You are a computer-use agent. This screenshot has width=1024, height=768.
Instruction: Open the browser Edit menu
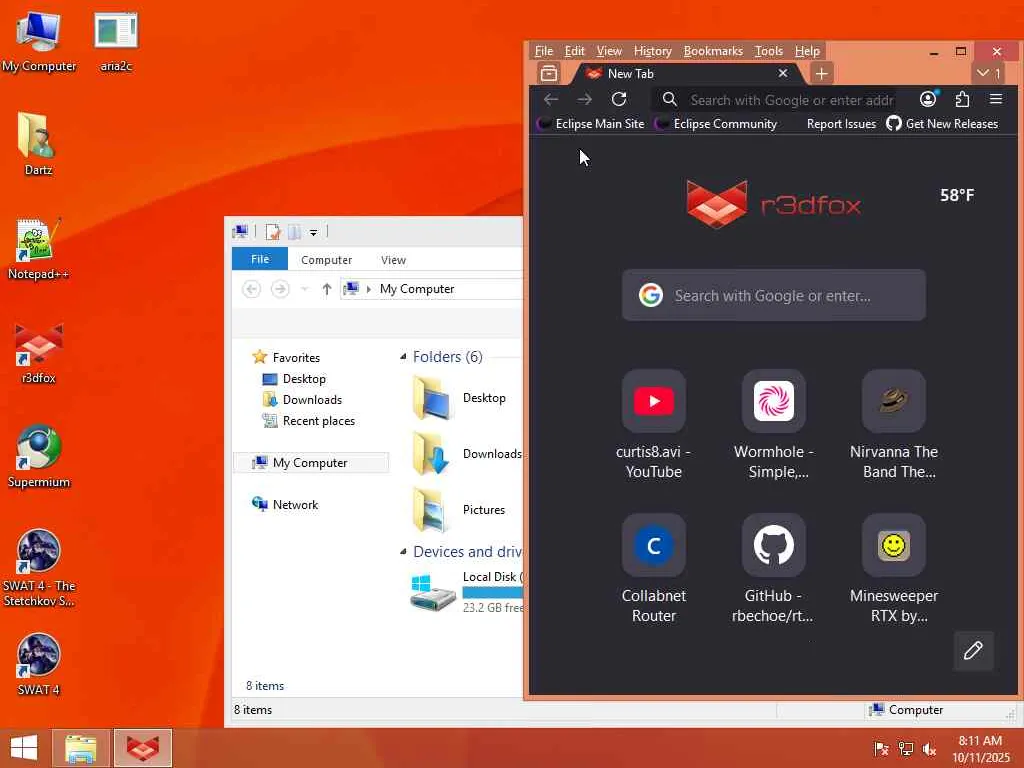(575, 51)
